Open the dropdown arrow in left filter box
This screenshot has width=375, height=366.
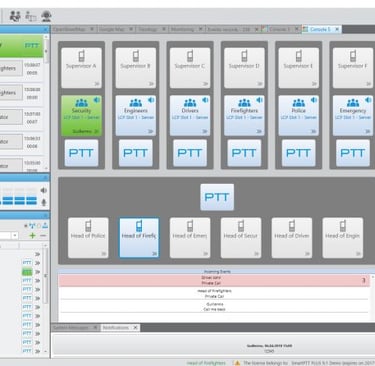point(15,236)
